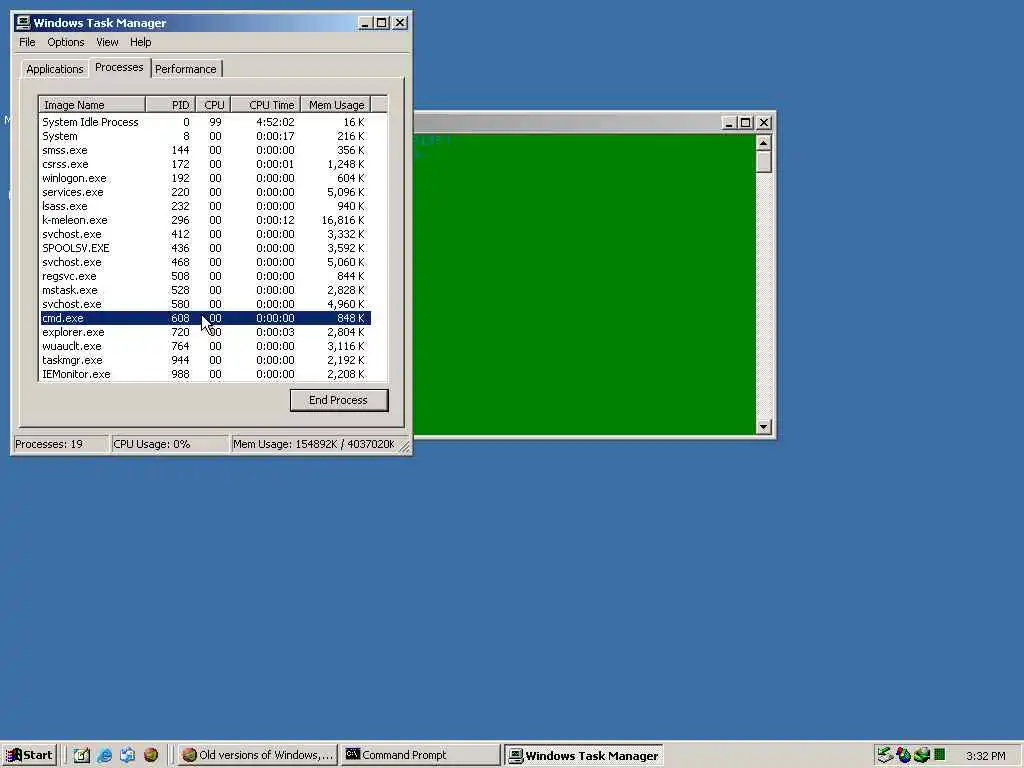Sort by Mem Usage column header
The width and height of the screenshot is (1024, 768).
tap(336, 104)
